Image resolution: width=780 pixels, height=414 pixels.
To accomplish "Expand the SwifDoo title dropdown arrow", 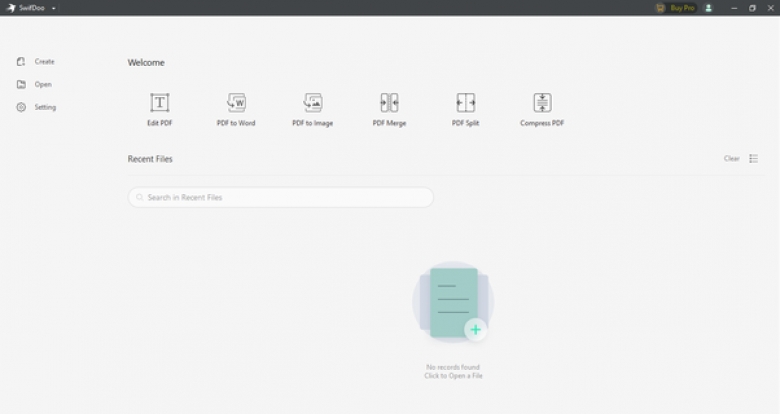I will click(54, 8).
